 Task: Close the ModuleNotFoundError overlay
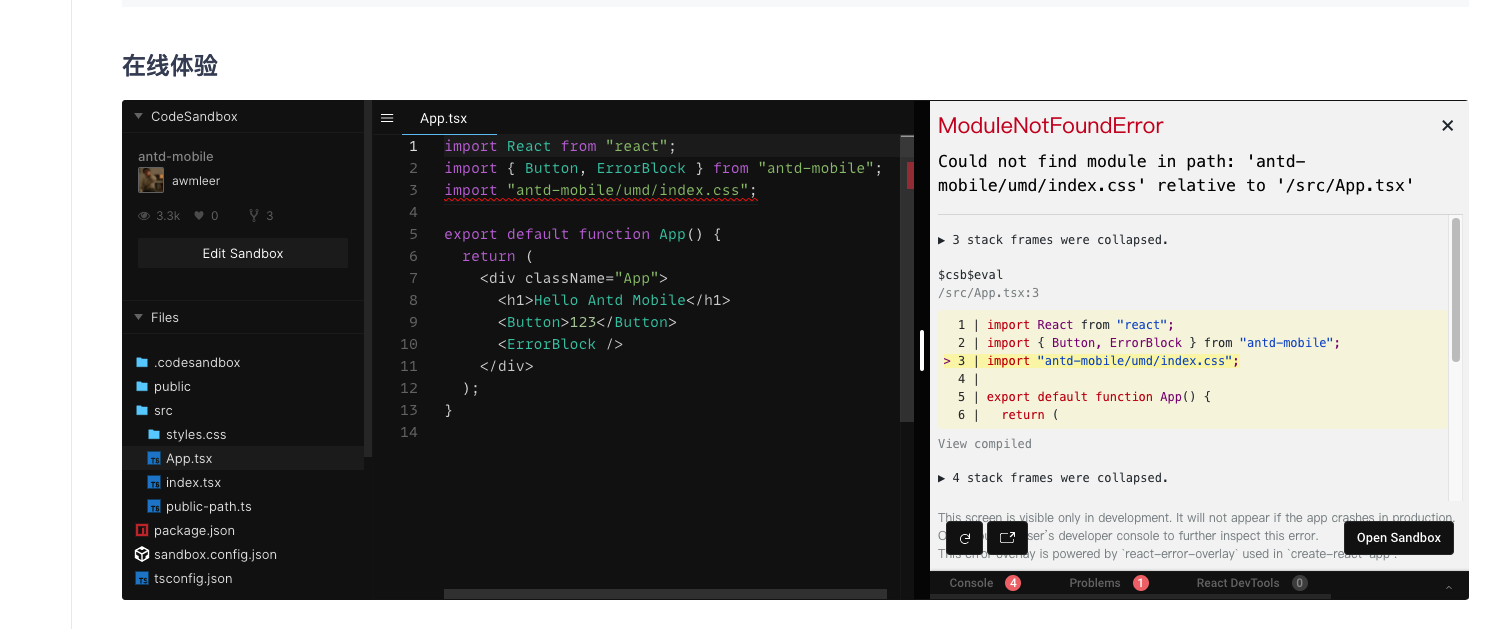click(x=1447, y=126)
